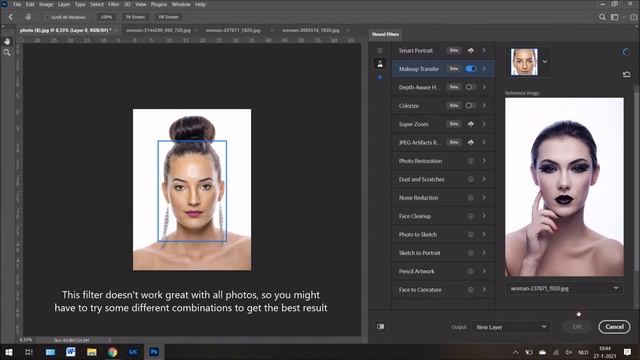Click the info icon for Pencil Artwork
The width and height of the screenshot is (640, 360).
(471, 271)
